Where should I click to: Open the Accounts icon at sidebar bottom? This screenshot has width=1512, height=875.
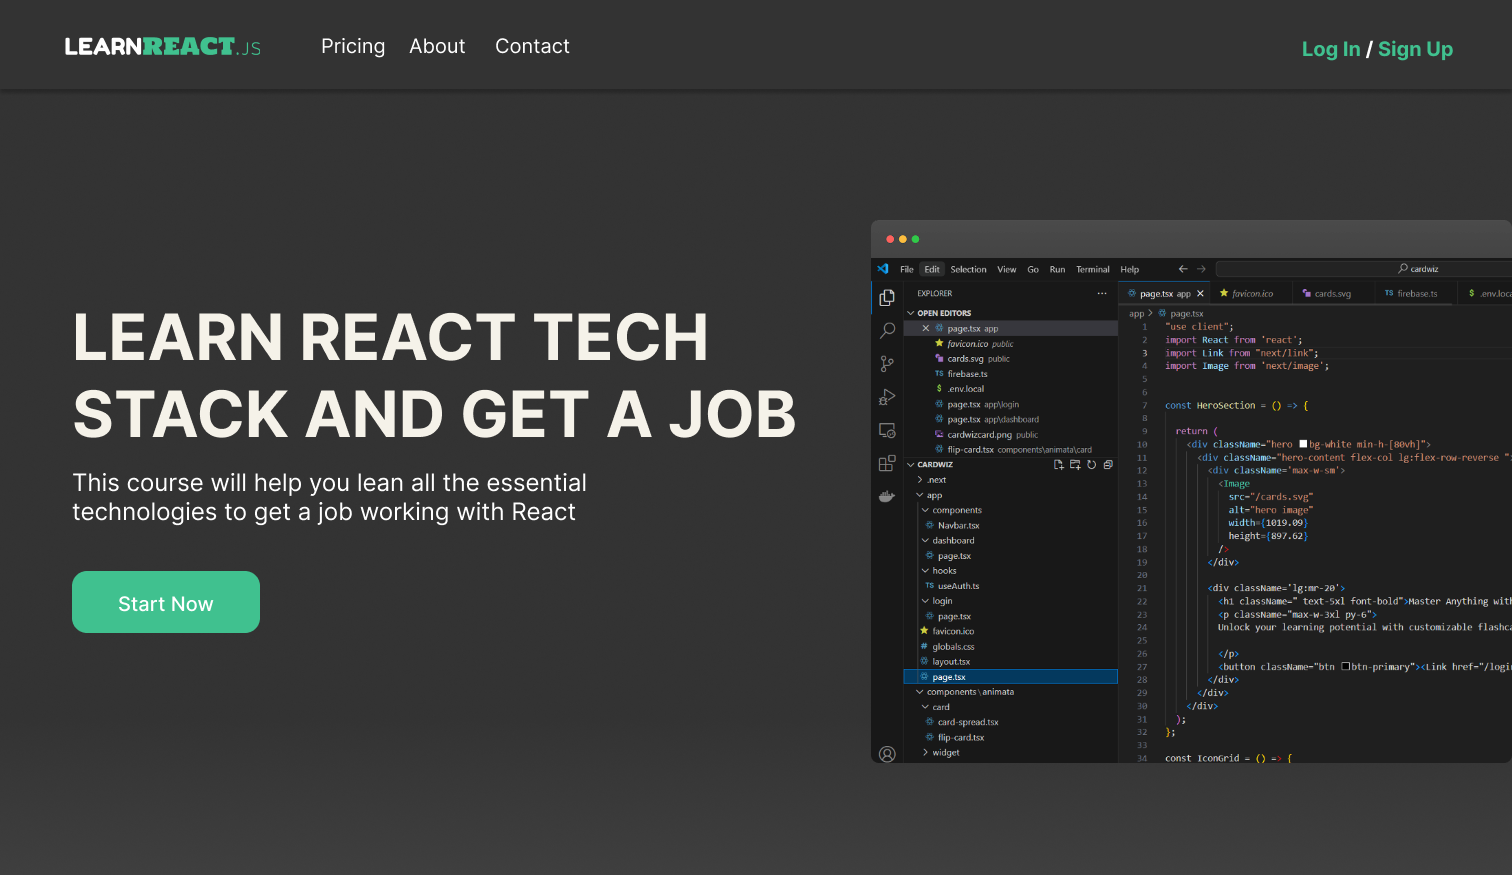tap(886, 754)
